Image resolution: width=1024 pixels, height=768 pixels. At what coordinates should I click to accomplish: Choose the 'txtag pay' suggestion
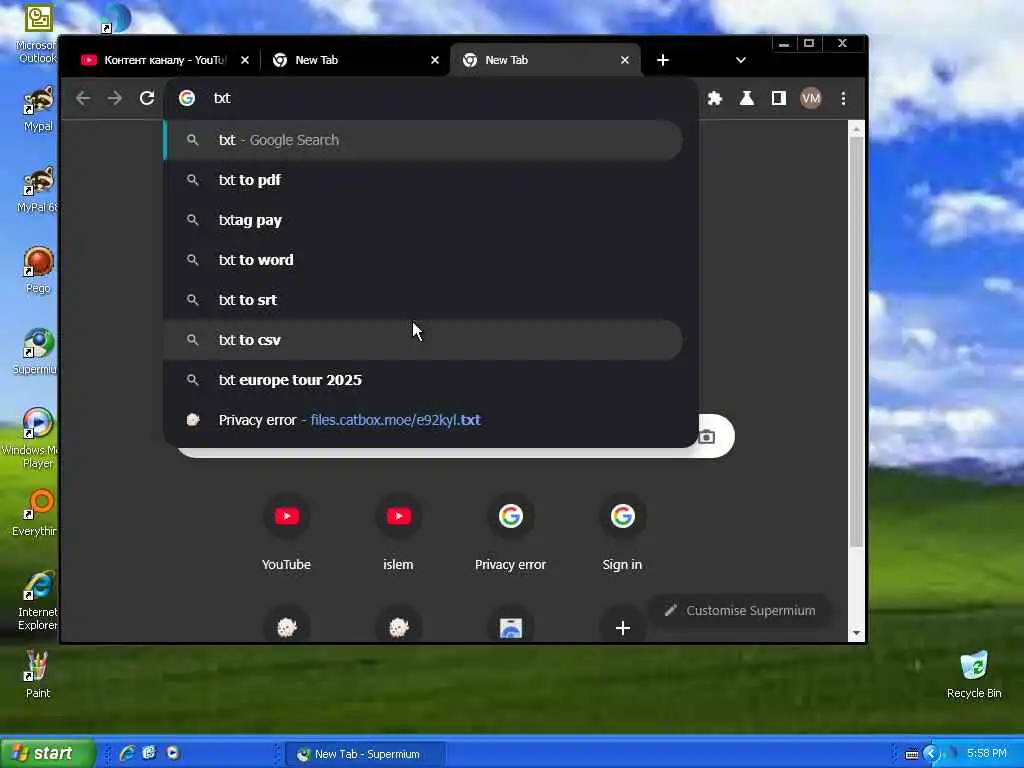coord(423,220)
